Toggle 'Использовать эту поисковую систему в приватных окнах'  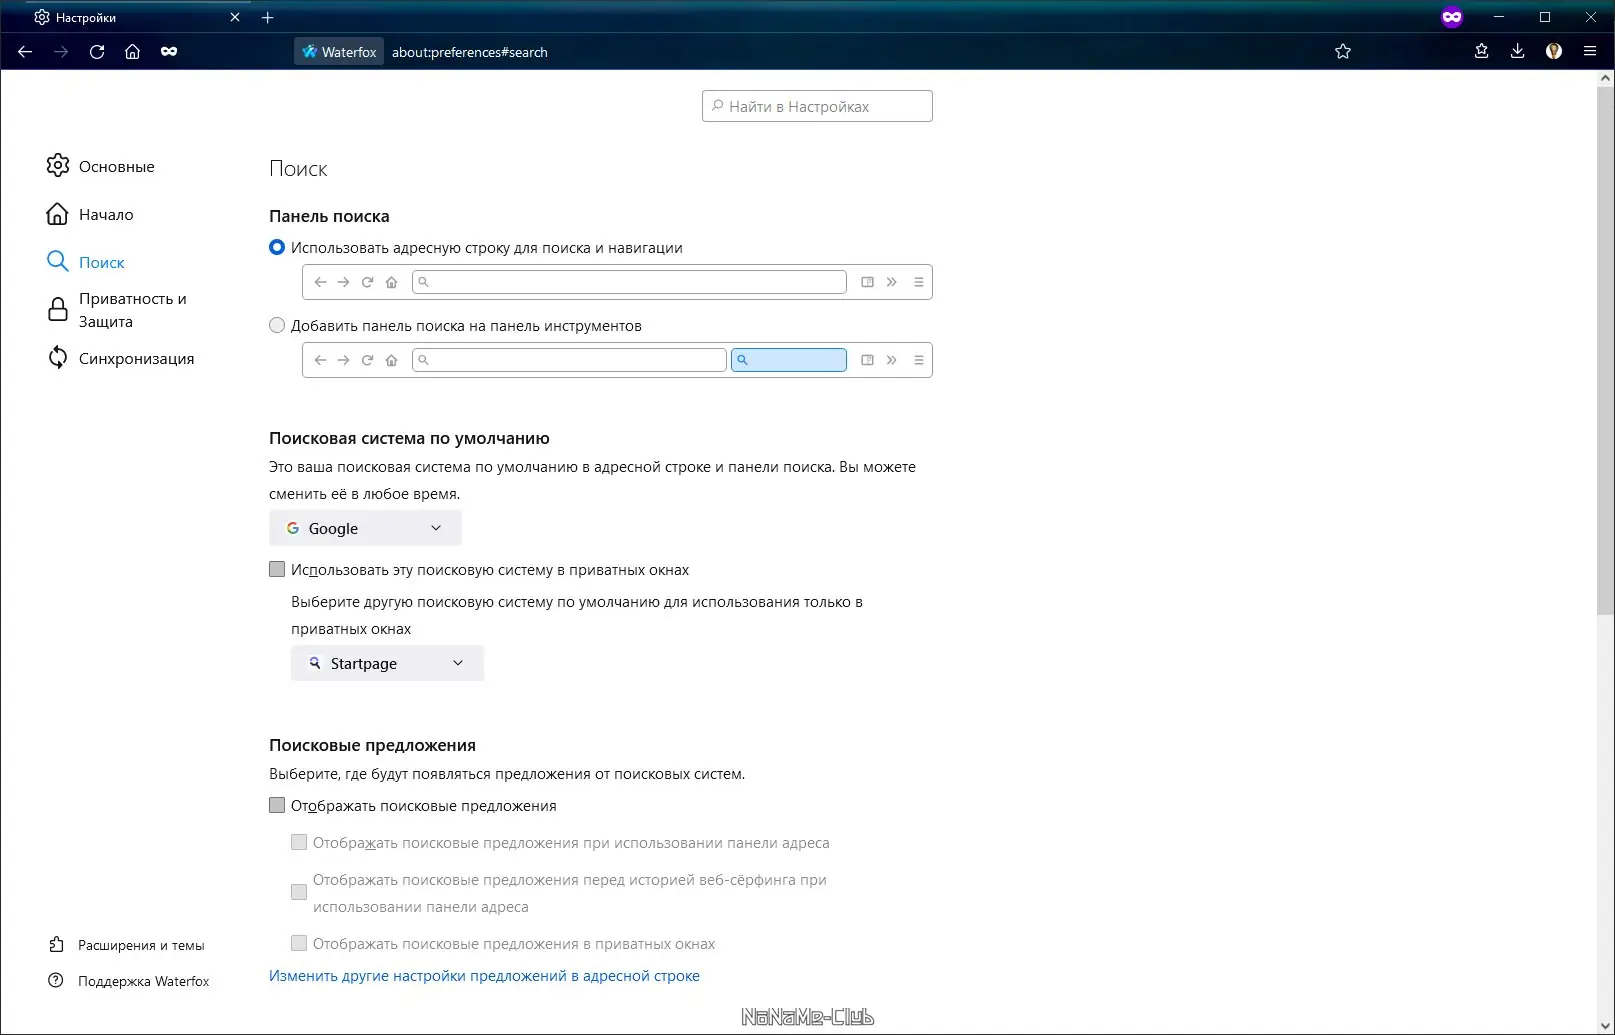point(277,569)
